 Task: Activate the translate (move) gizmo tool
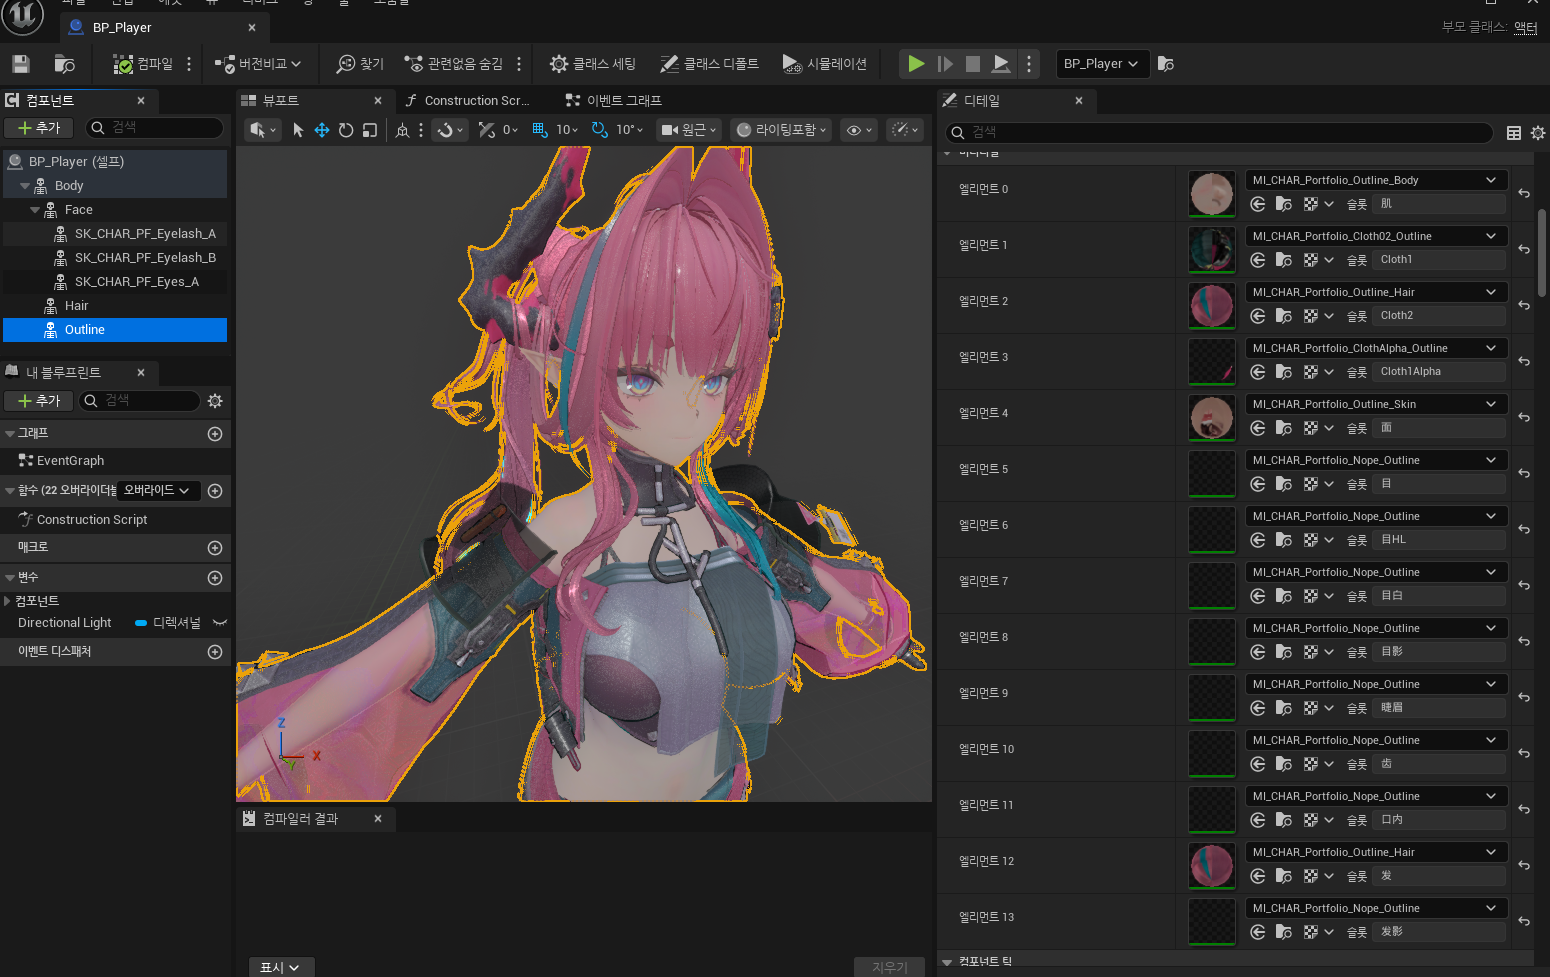322,130
